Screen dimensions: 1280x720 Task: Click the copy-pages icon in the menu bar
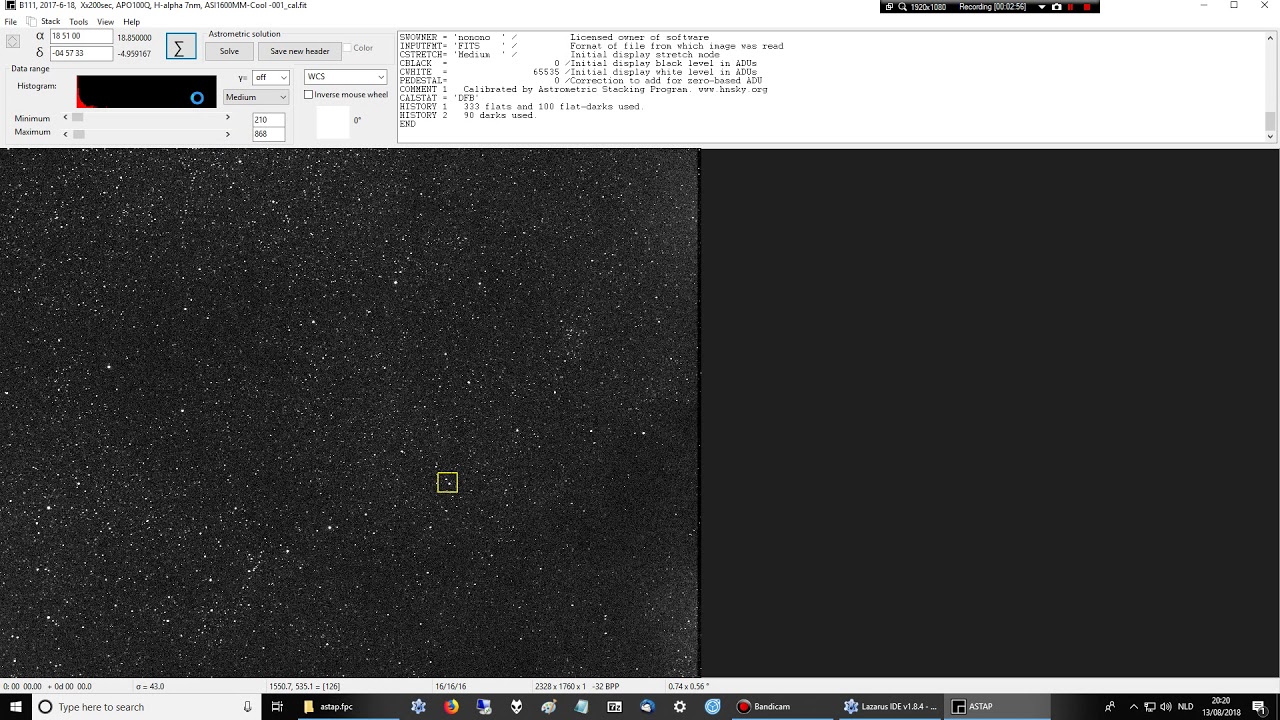click(31, 21)
